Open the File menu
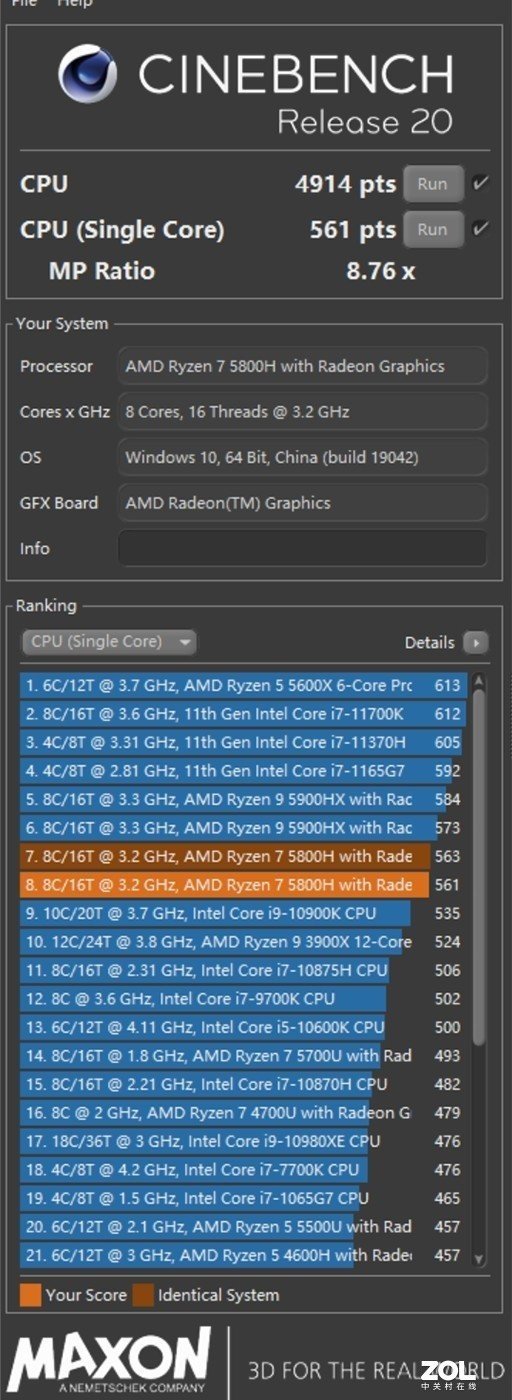 click(x=23, y=3)
